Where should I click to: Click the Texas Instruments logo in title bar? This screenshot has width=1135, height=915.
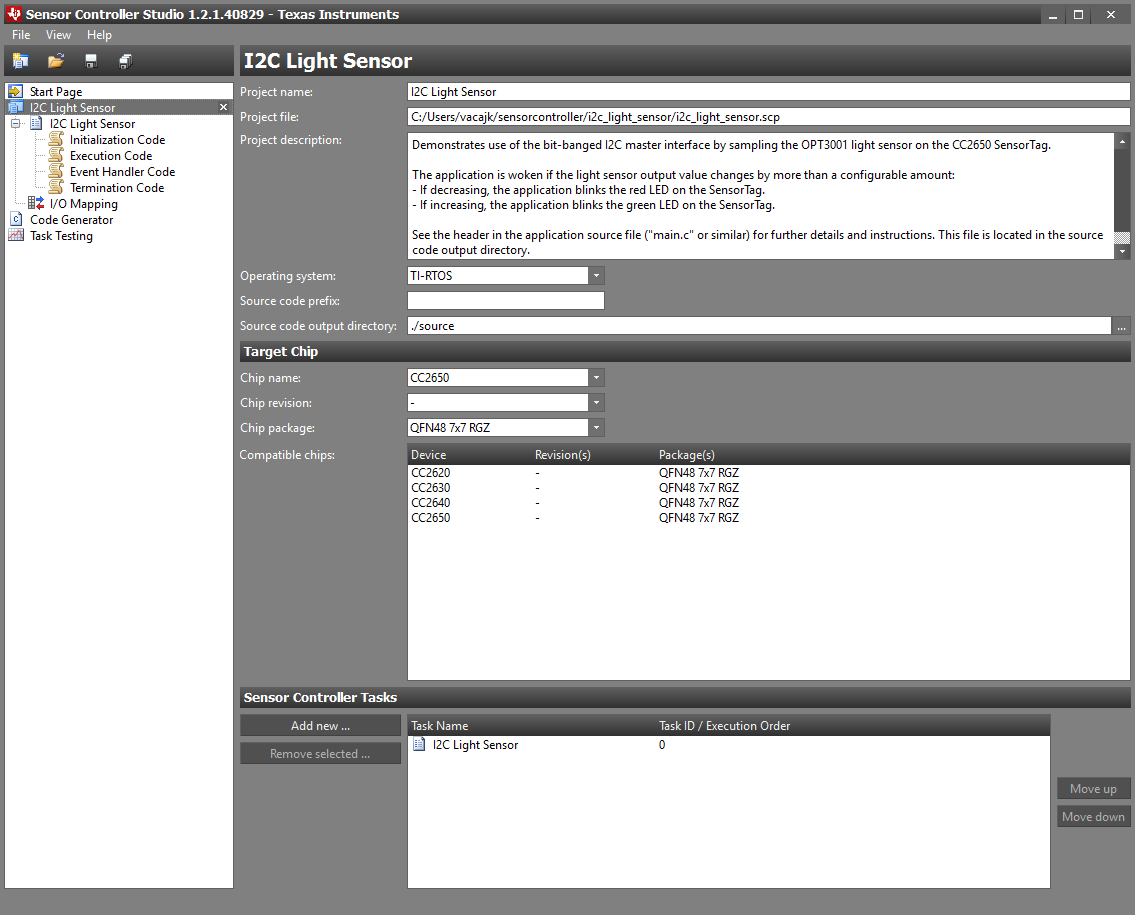(x=13, y=14)
